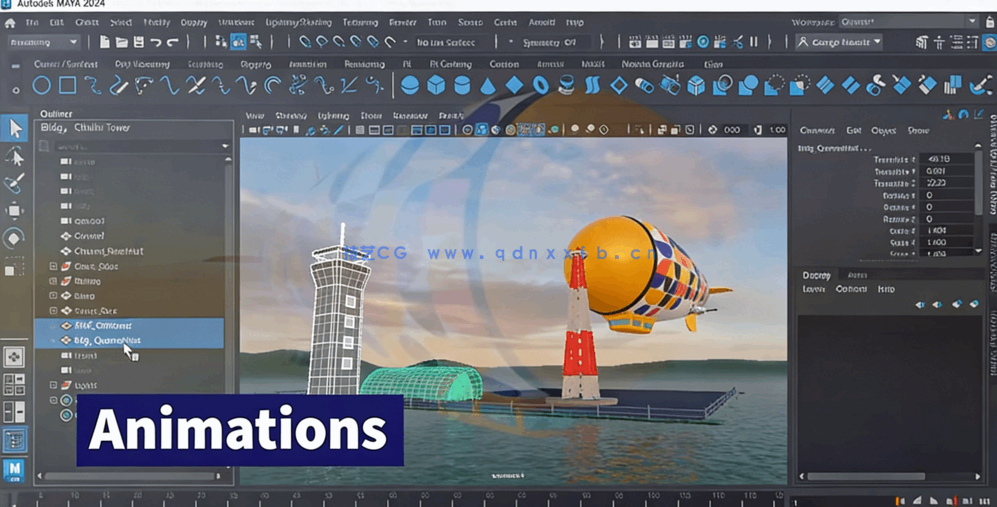
Task: Switch to four-view layout button
Action: tap(14, 384)
